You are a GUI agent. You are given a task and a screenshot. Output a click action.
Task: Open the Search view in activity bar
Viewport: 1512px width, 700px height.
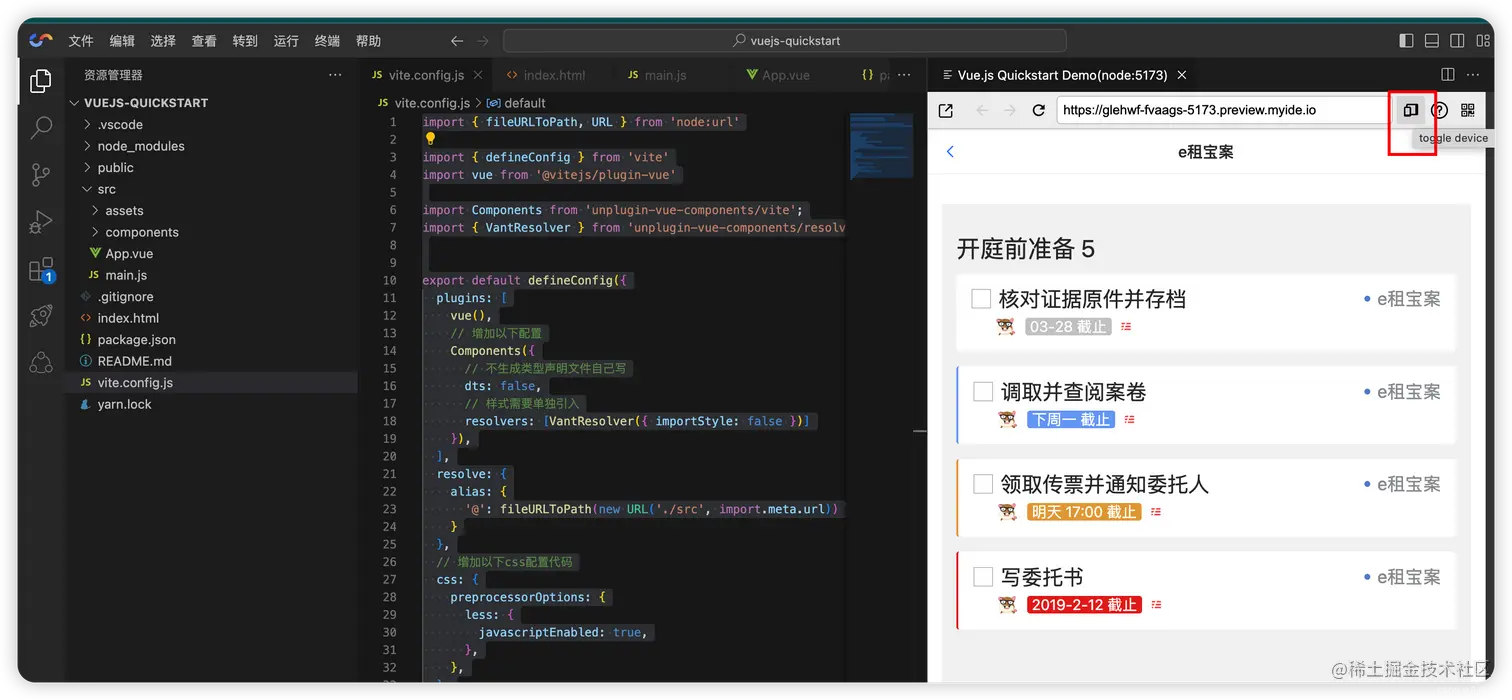pos(41,127)
